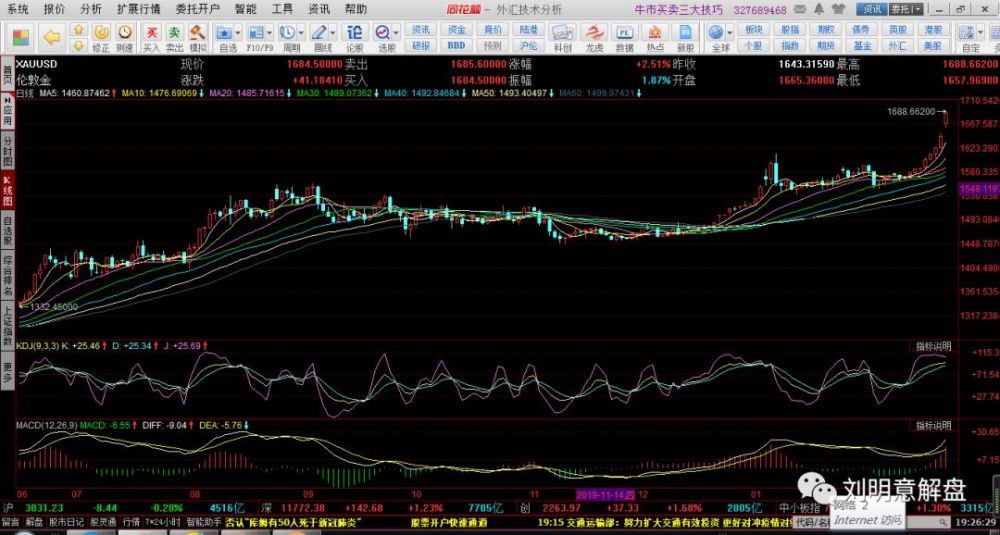Click the 卖出 (sell) toolbar icon
The image size is (1000, 535).
[174, 38]
